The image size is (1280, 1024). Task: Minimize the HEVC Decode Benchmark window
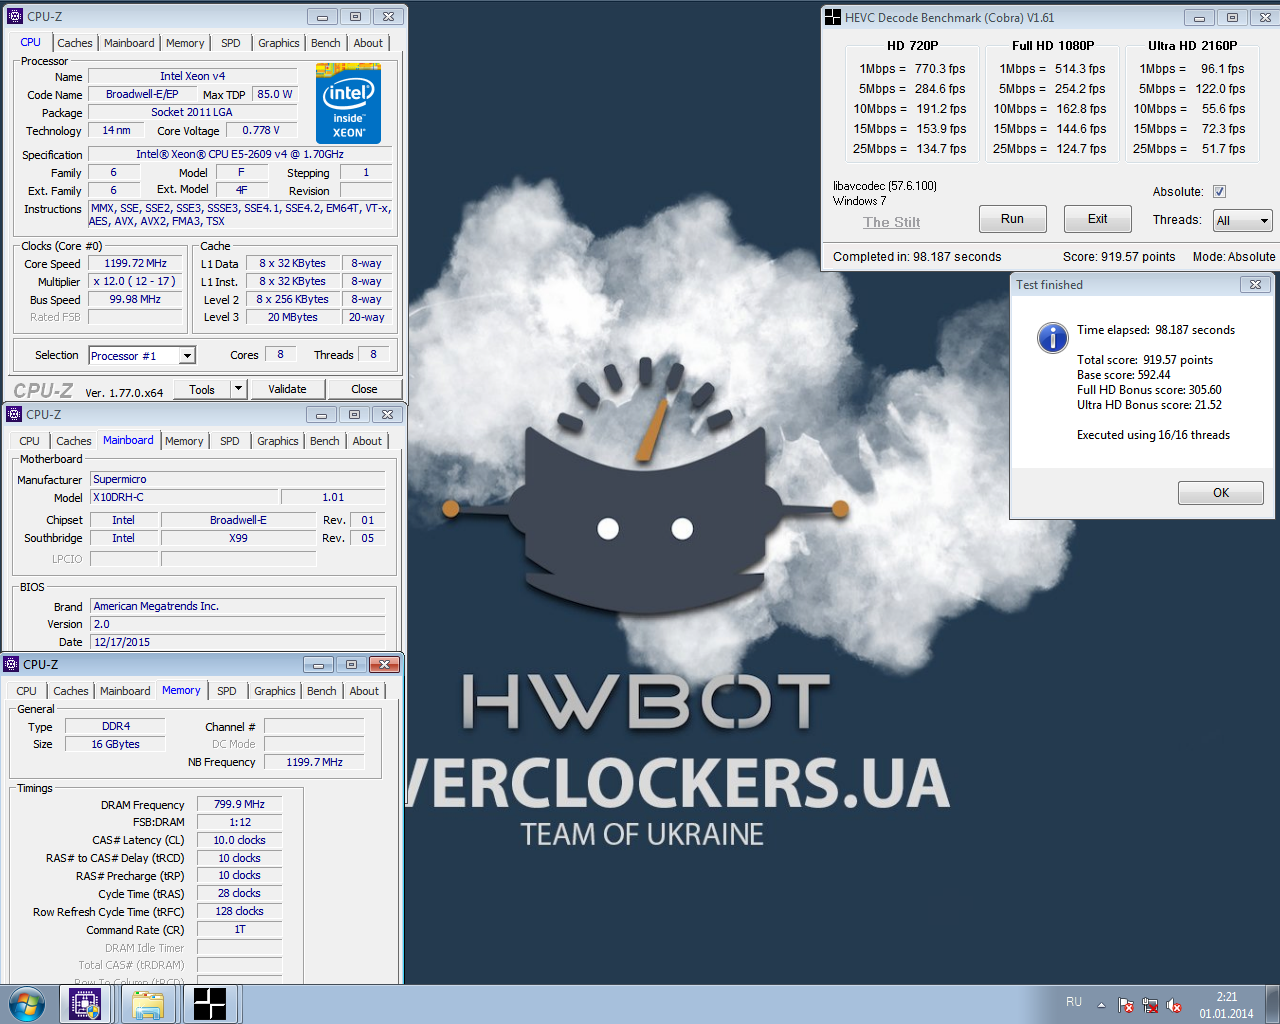click(x=1199, y=17)
